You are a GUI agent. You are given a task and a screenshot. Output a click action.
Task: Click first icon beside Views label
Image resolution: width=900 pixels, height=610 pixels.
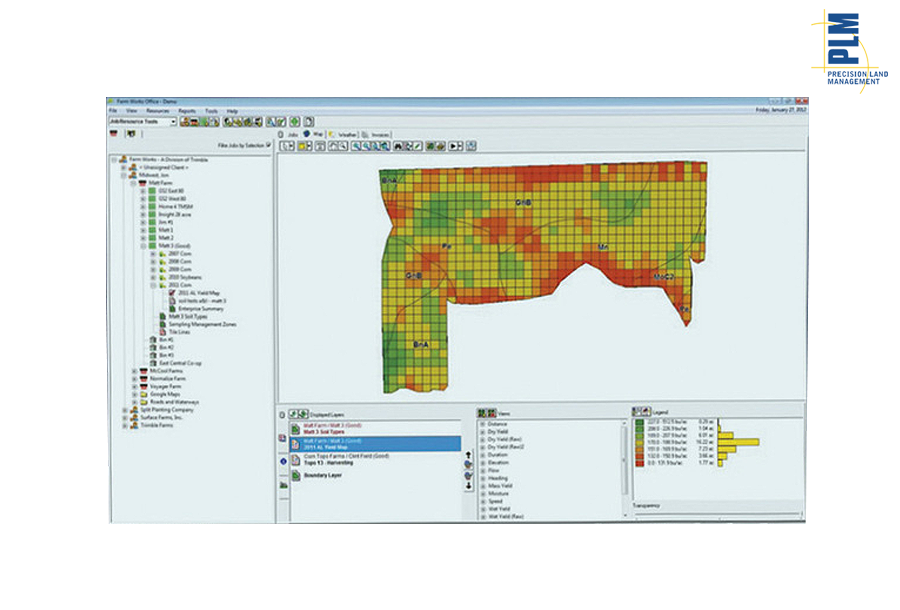482,413
